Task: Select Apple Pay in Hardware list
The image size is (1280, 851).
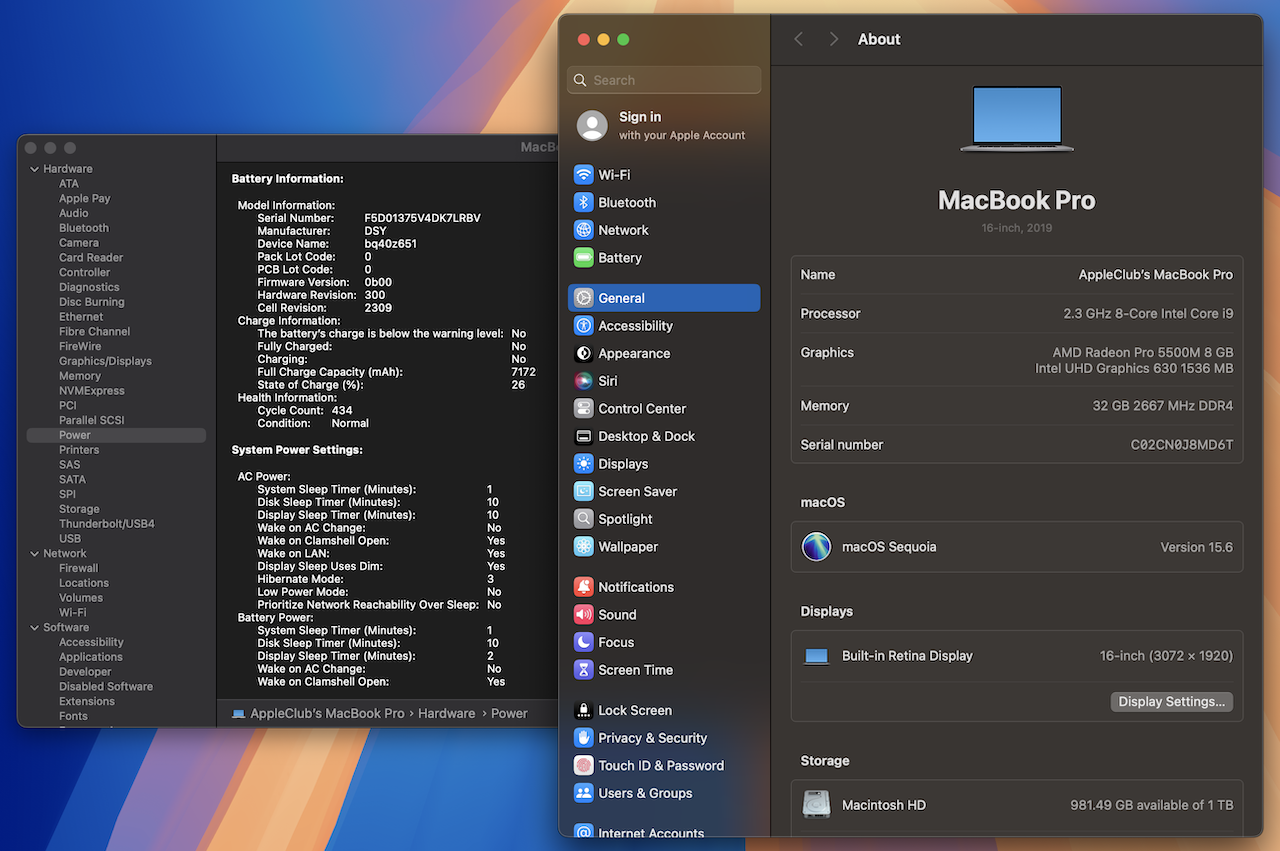Action: tap(85, 198)
